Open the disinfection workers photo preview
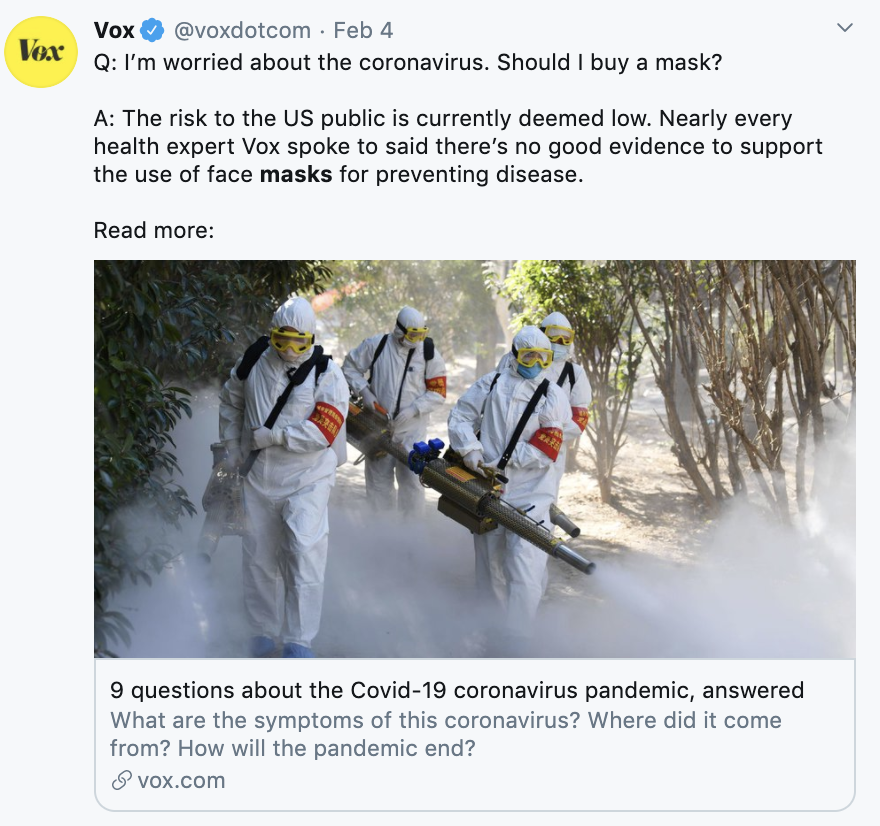880x826 pixels. pyautogui.click(x=475, y=458)
